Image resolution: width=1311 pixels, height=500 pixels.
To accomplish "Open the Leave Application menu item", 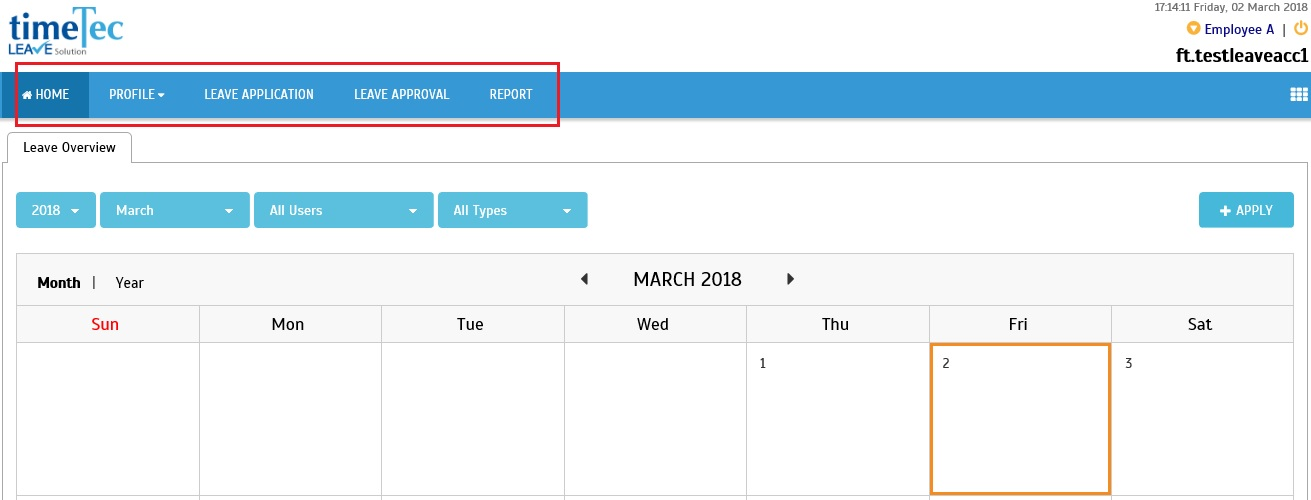I will [259, 95].
